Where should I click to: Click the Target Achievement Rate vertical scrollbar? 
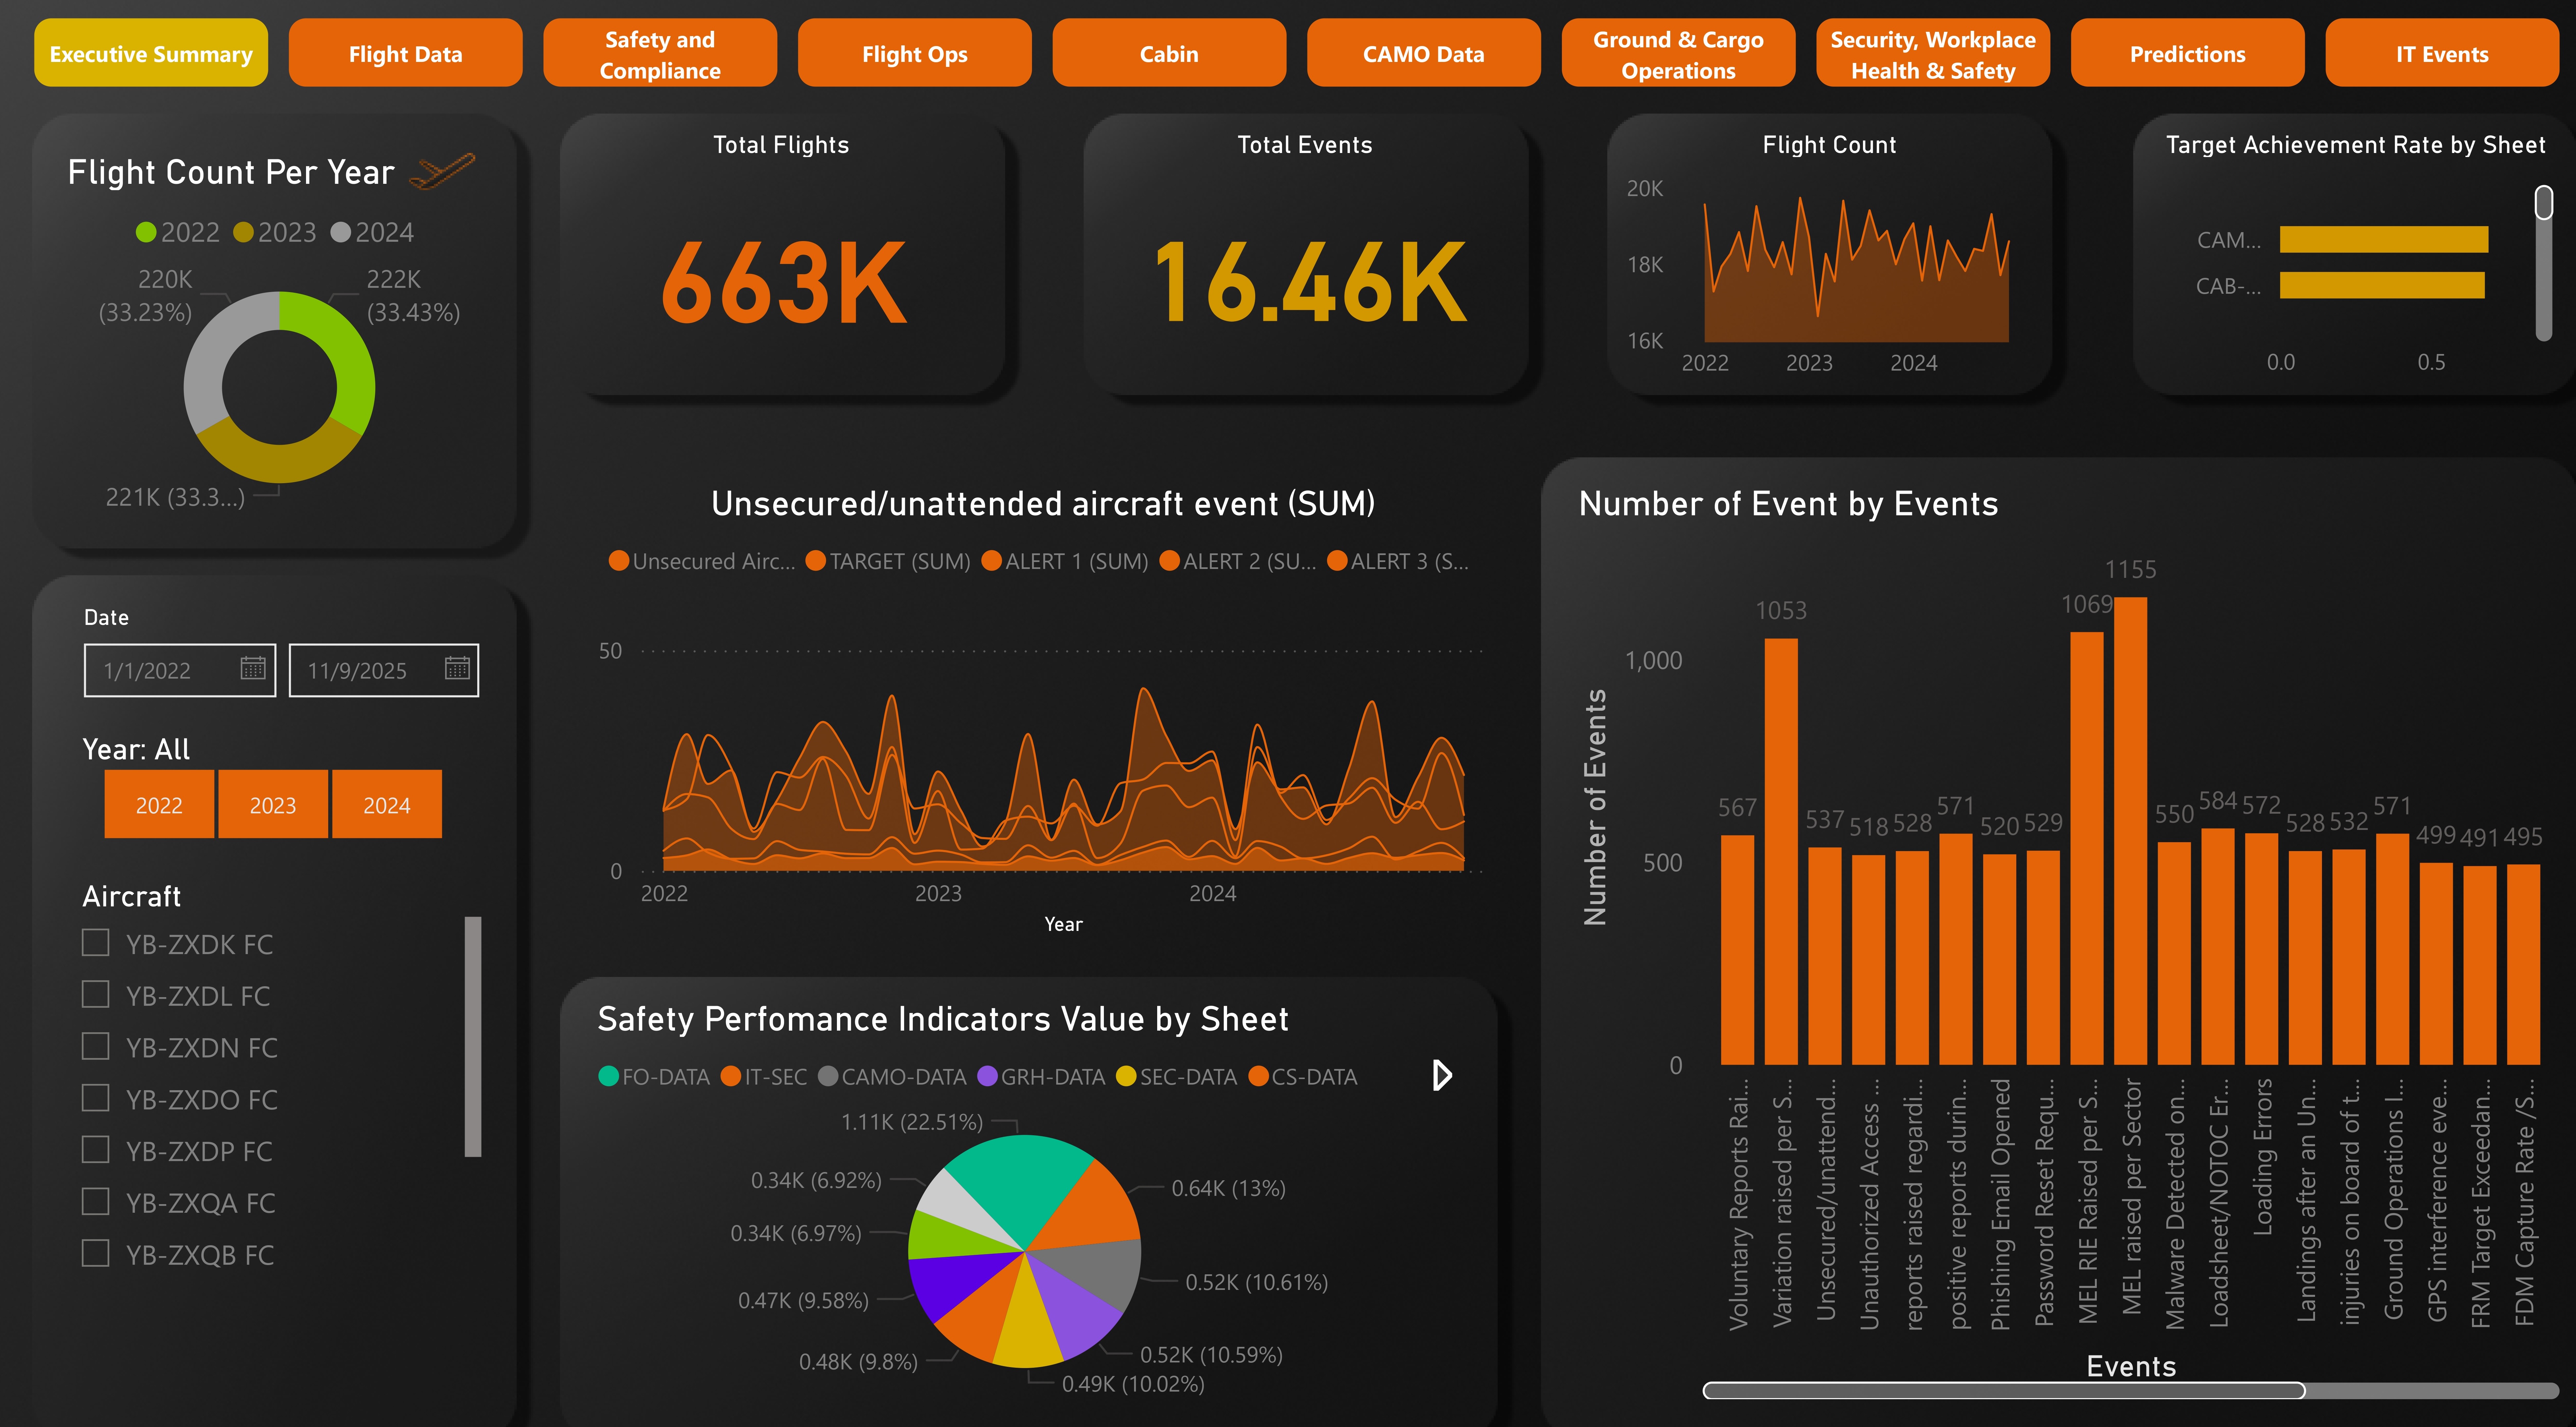2544,262
